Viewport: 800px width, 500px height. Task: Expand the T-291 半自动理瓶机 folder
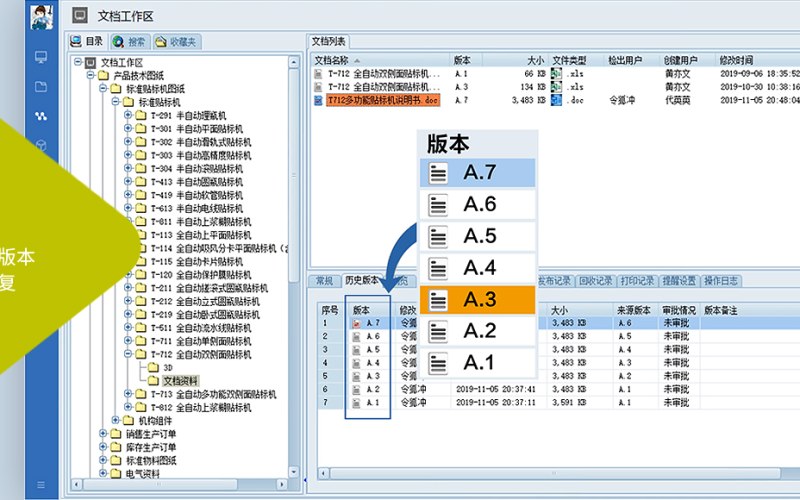point(128,115)
